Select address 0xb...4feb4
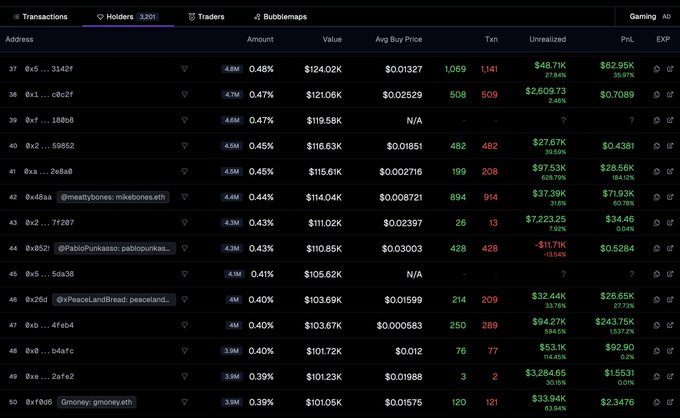This screenshot has height=418, width=680. (x=49, y=325)
